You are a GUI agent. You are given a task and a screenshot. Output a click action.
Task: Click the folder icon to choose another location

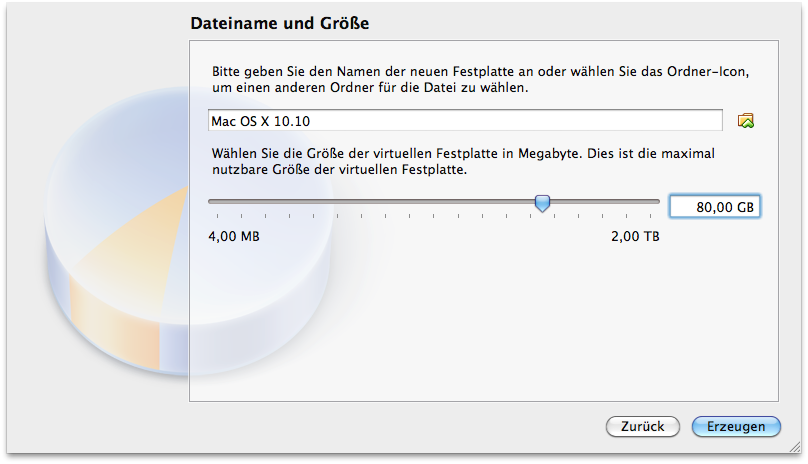pyautogui.click(x=745, y=121)
